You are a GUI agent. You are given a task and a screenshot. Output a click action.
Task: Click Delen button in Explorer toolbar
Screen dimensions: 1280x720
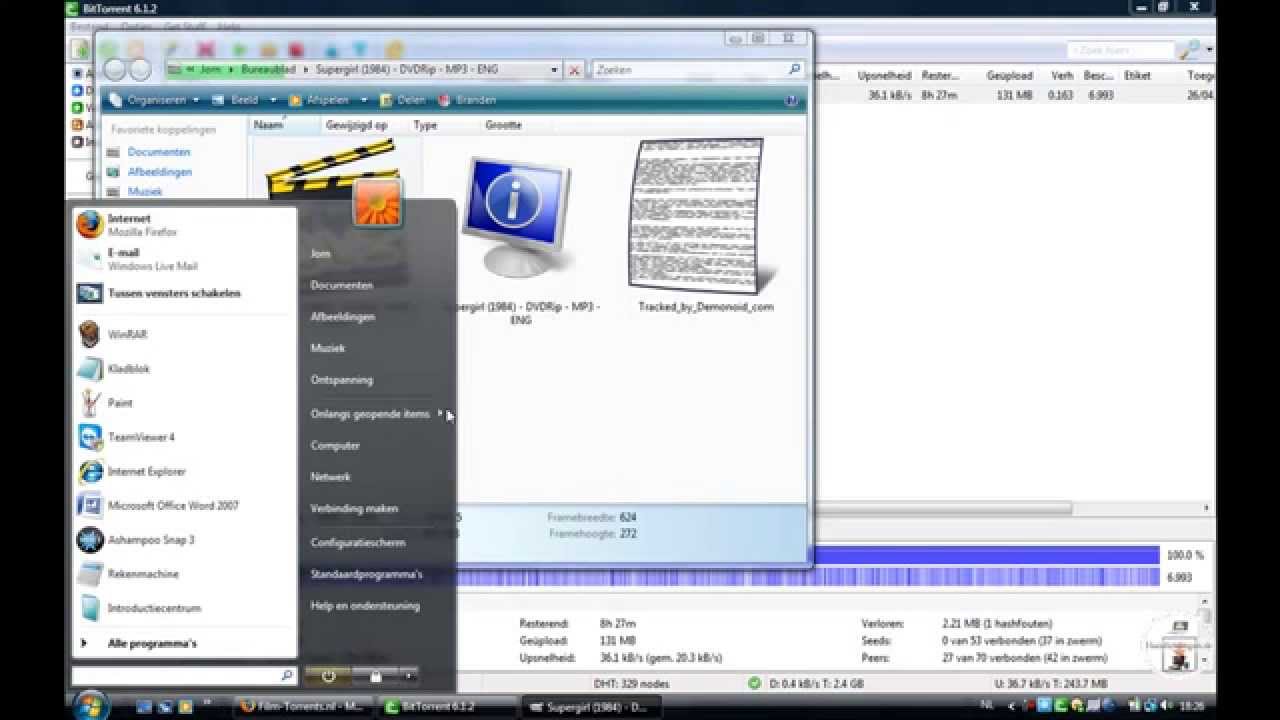tap(401, 100)
